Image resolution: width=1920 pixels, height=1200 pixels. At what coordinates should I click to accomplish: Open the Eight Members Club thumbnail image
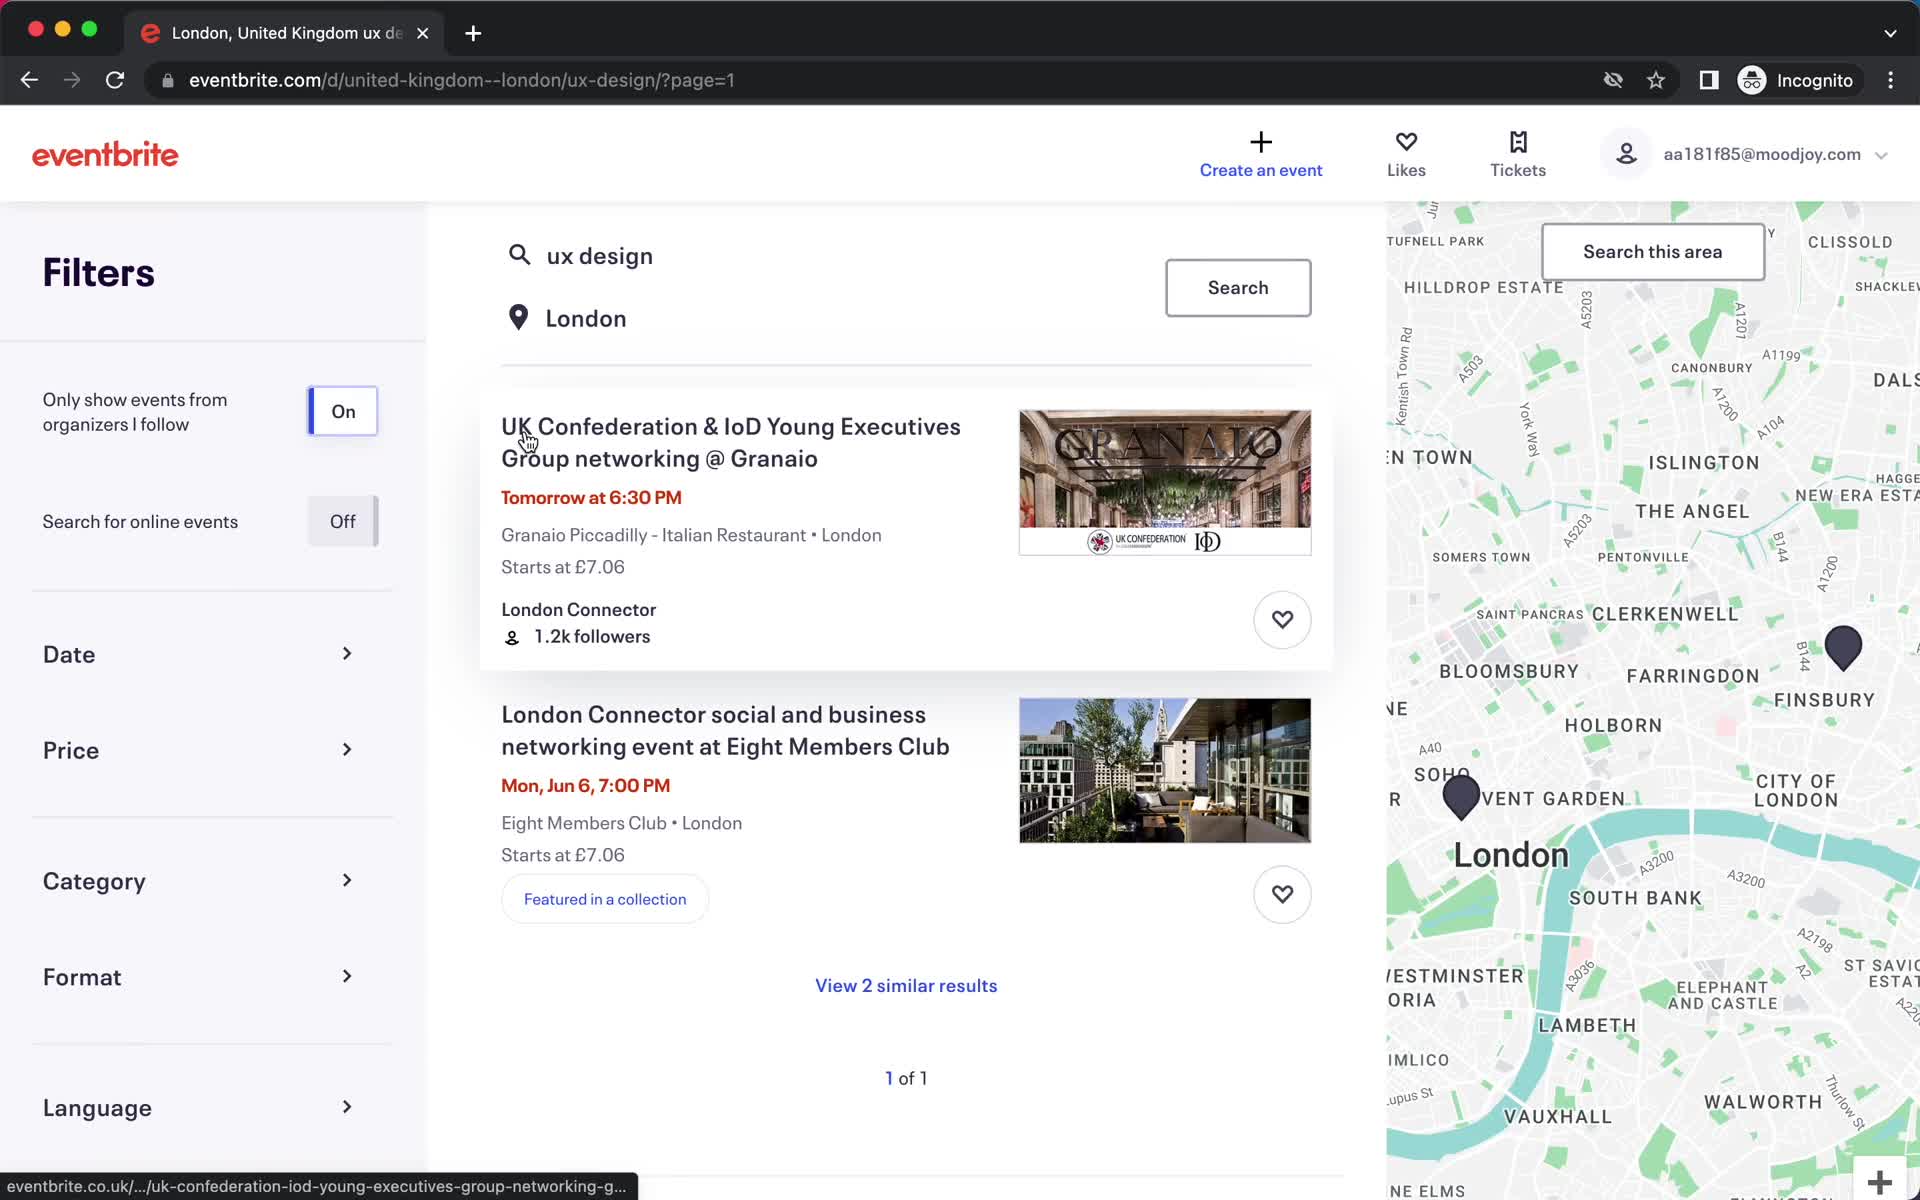1165,770
